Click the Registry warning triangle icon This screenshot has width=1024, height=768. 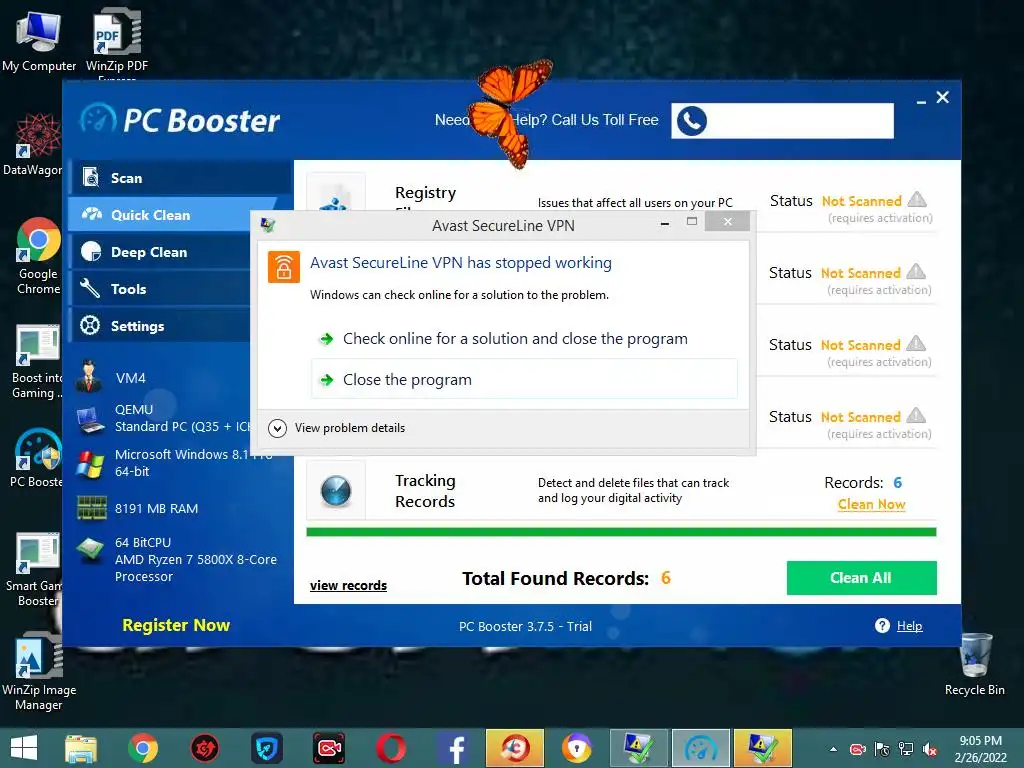(x=918, y=199)
